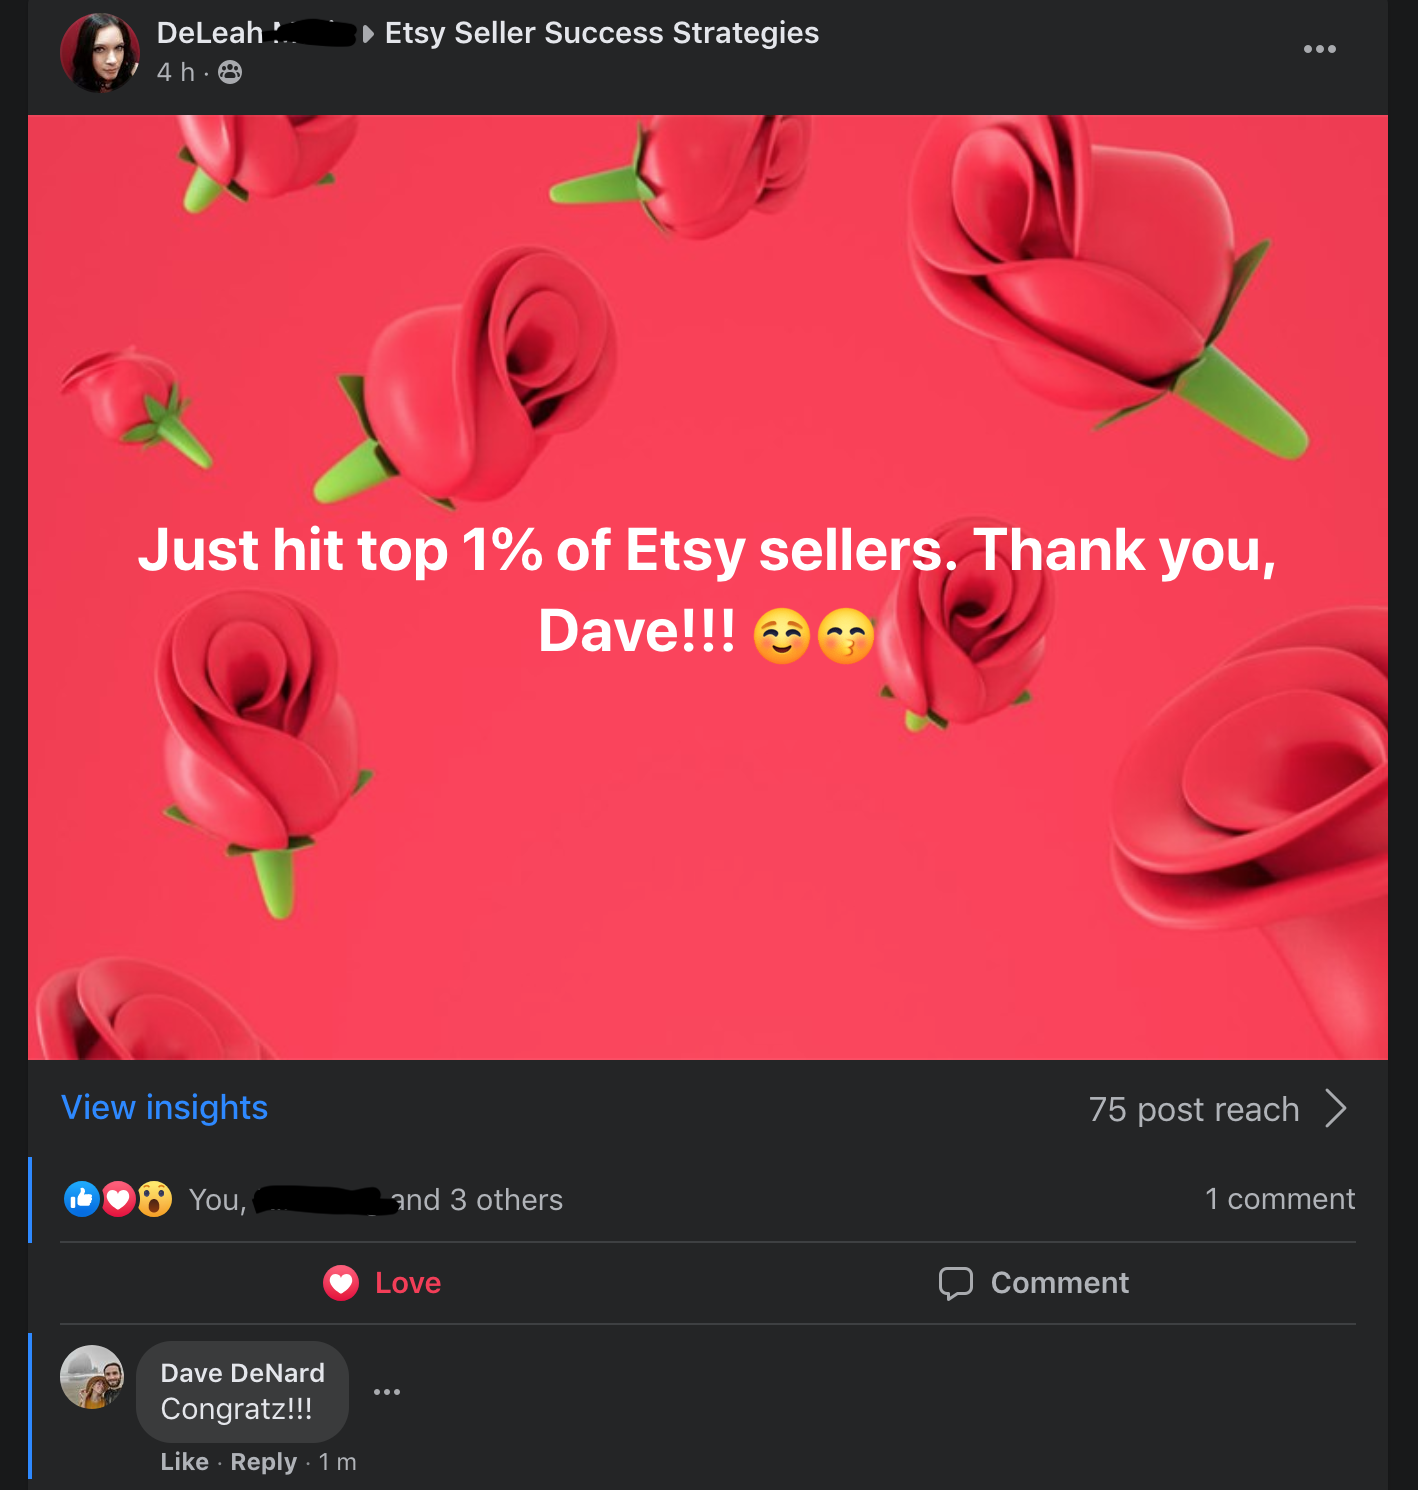Click the Dave DeNard name link
Screen dimensions: 1418x1490
click(x=243, y=1373)
